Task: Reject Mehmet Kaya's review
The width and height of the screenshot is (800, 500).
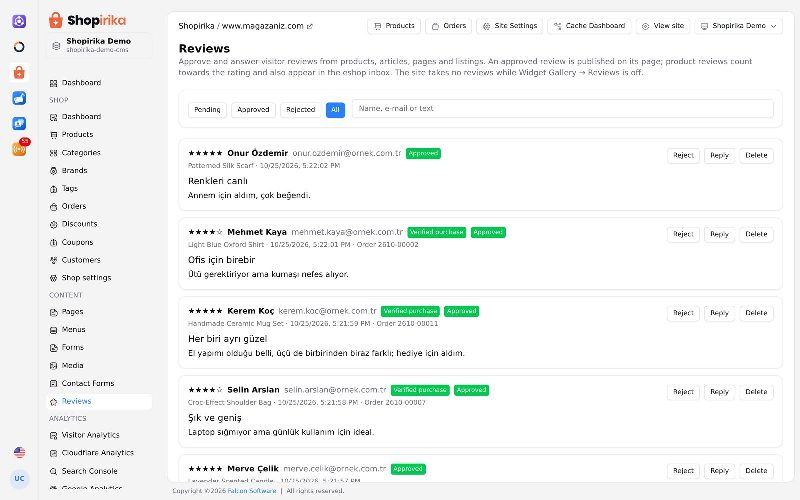Action: click(683, 234)
